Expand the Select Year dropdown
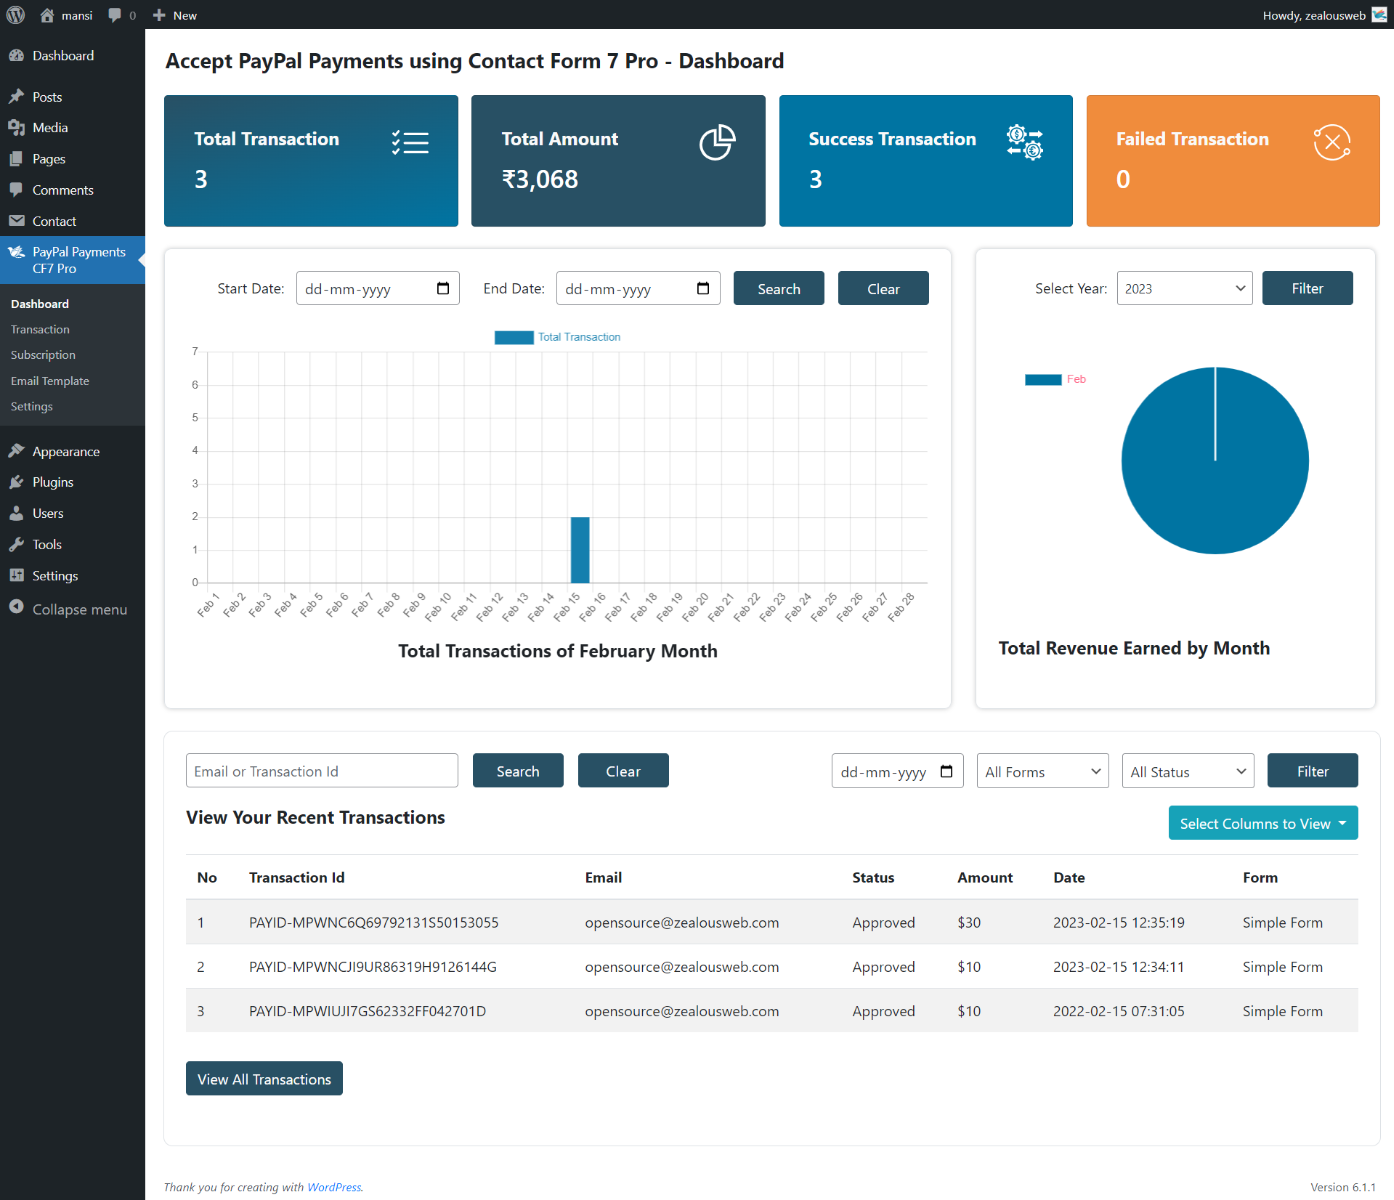 click(1184, 289)
